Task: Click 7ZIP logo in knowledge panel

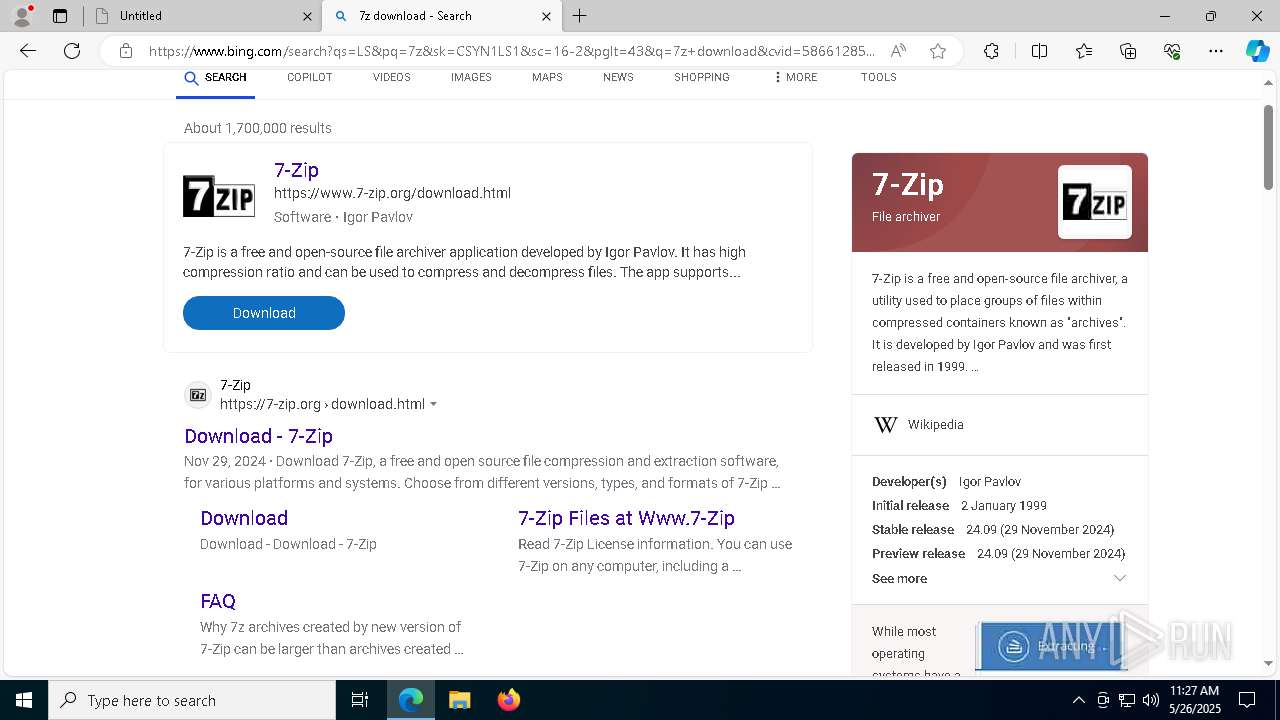Action: 1095,202
